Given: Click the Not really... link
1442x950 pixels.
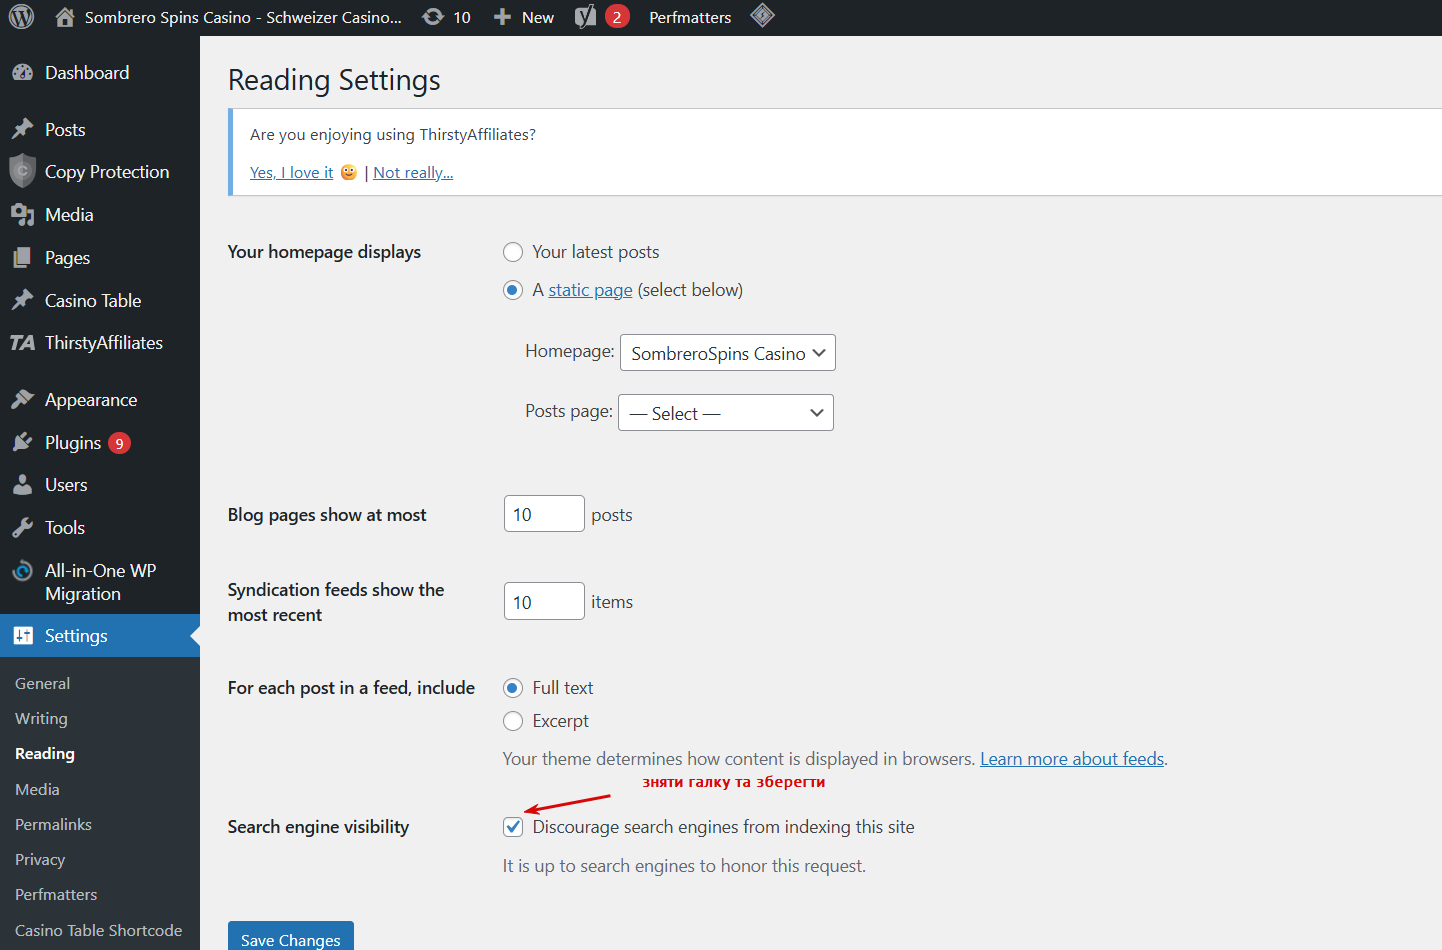Looking at the screenshot, I should [413, 173].
